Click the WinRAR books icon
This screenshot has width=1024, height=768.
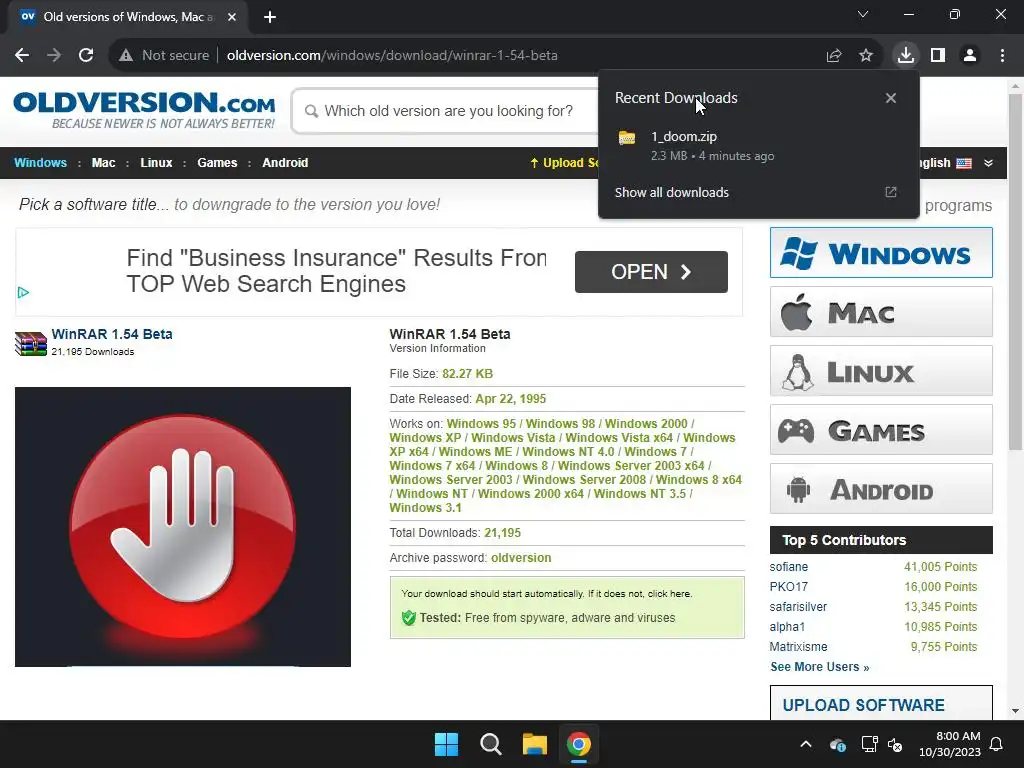pyautogui.click(x=31, y=344)
